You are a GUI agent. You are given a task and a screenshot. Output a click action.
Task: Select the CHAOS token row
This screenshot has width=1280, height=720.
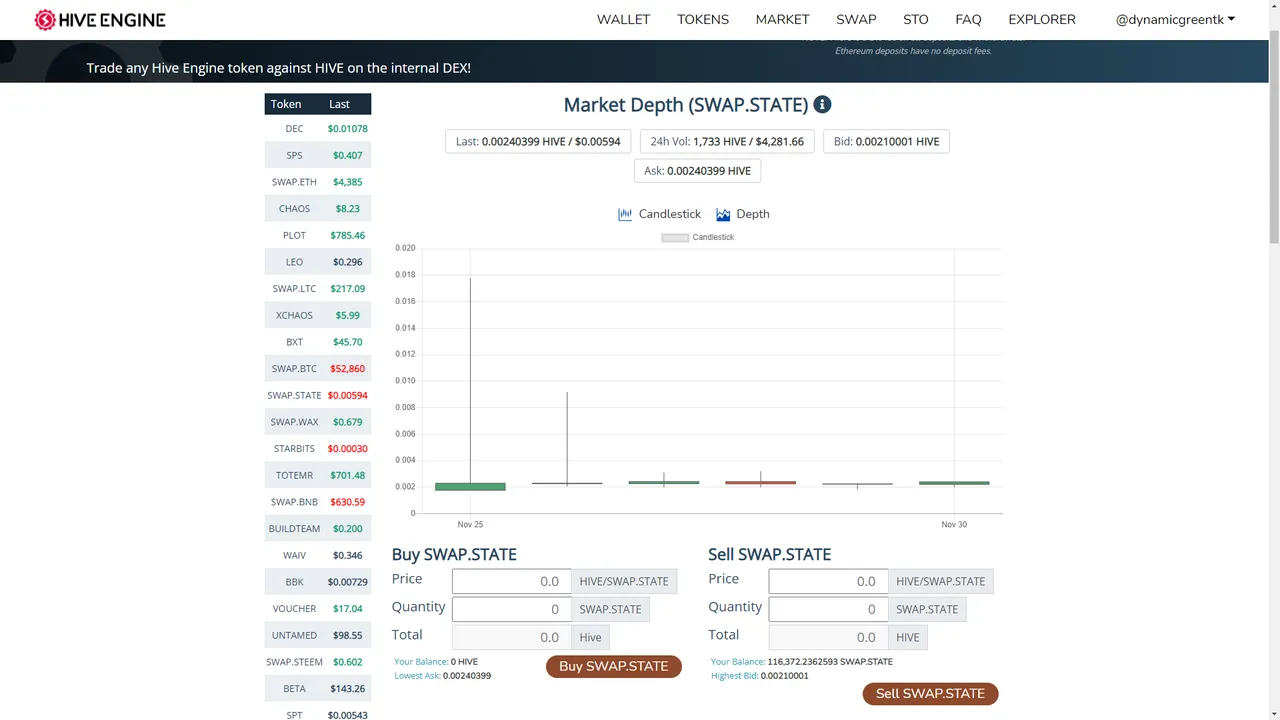pos(318,209)
